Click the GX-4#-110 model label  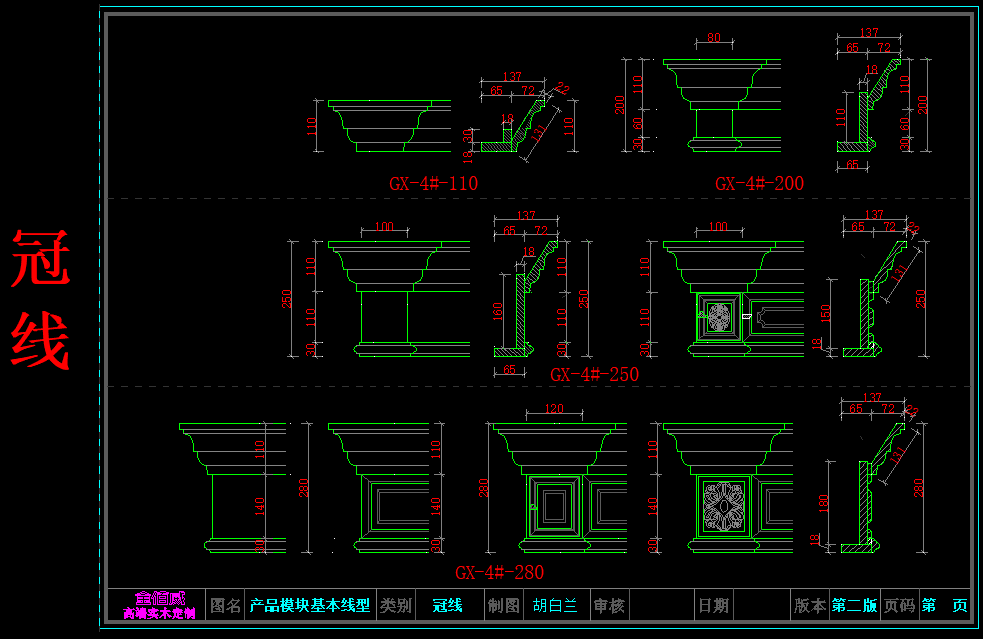coord(433,183)
